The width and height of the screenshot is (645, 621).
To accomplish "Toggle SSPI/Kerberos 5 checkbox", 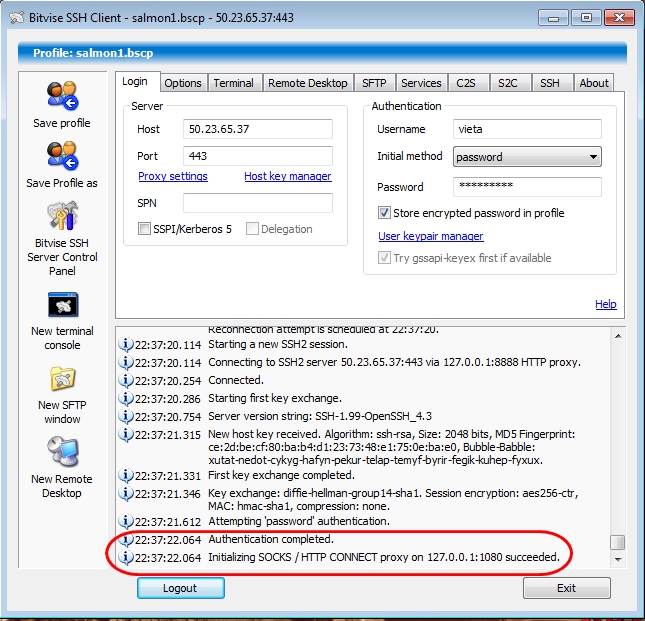I will click(x=144, y=229).
